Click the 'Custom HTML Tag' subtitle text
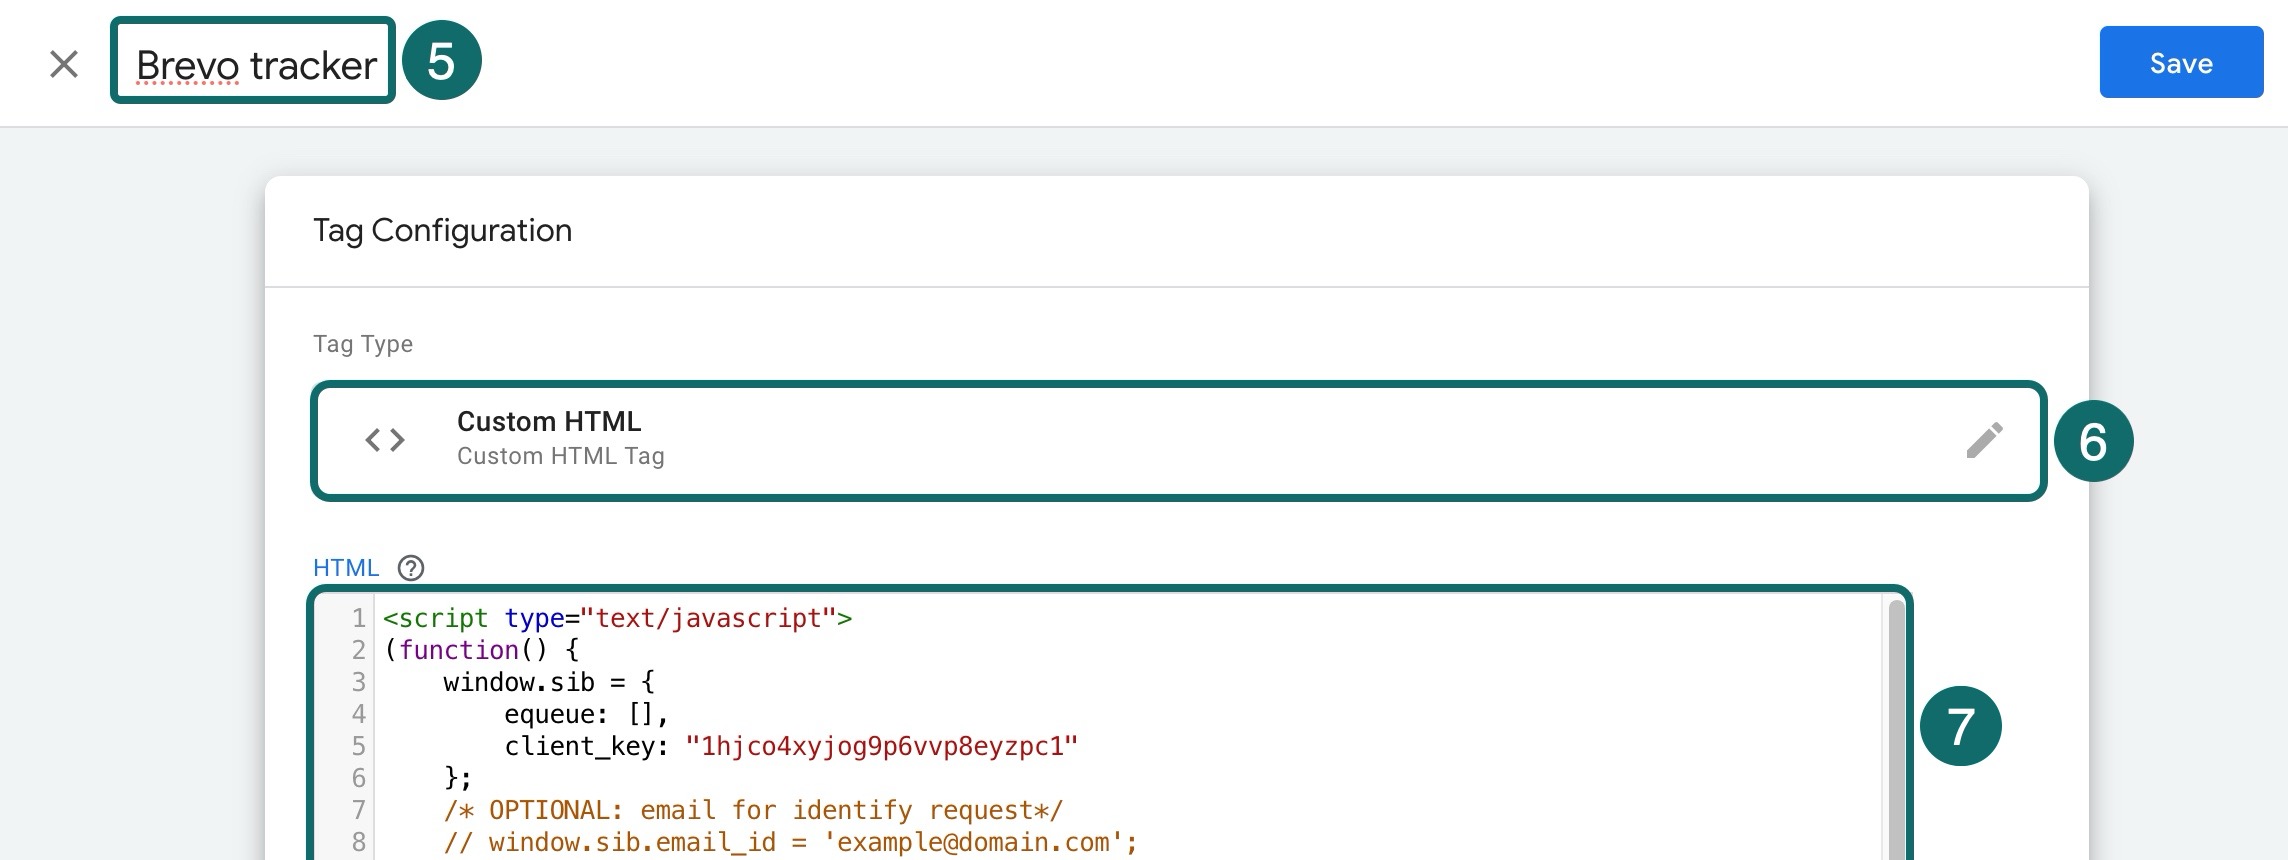This screenshot has height=860, width=2288. click(561, 456)
